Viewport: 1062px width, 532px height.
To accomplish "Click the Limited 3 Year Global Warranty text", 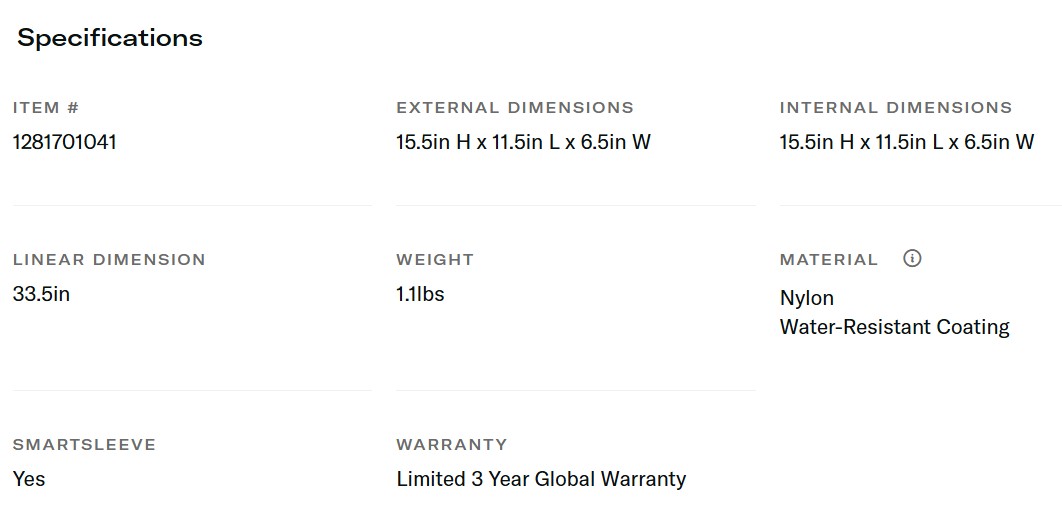I will point(541,479).
